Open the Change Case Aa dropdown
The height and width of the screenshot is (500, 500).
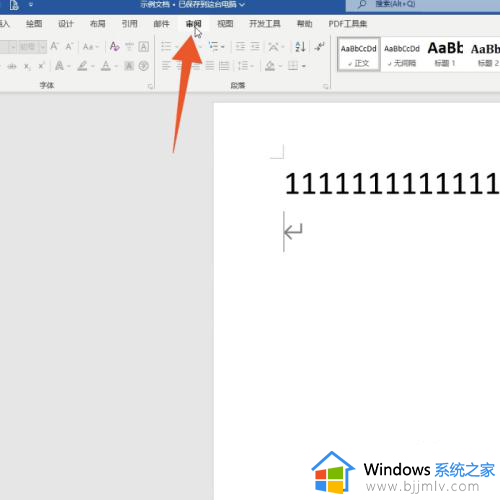point(91,47)
